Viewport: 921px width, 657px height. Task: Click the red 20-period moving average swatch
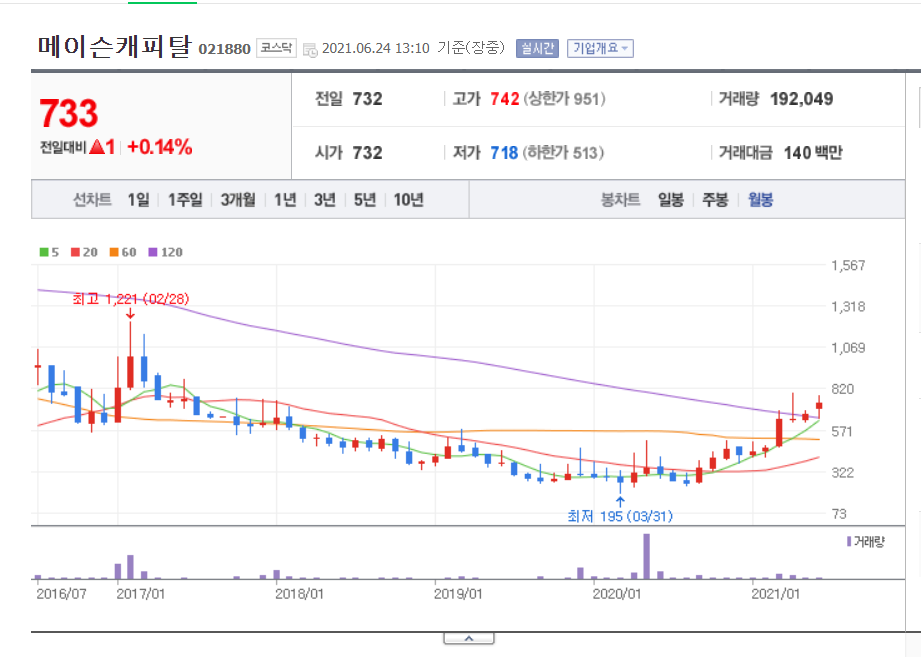pyautogui.click(x=75, y=252)
